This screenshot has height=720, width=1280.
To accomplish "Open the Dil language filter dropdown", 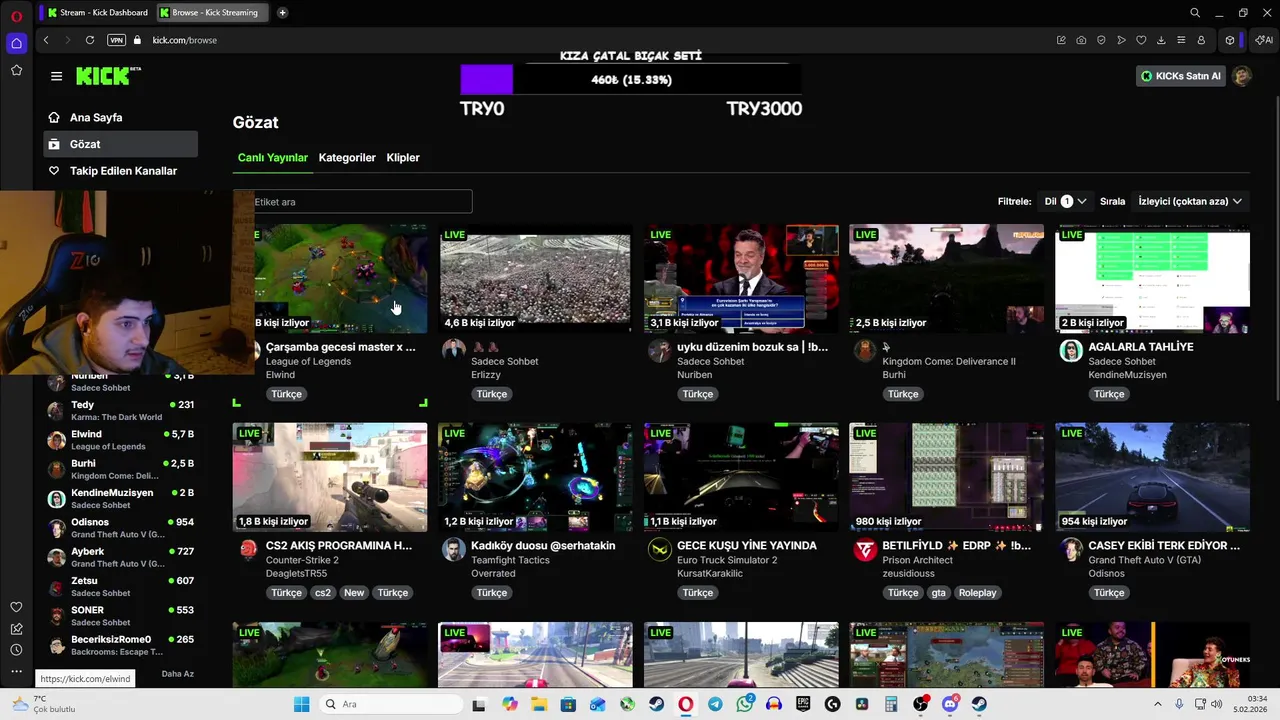I will (1065, 201).
